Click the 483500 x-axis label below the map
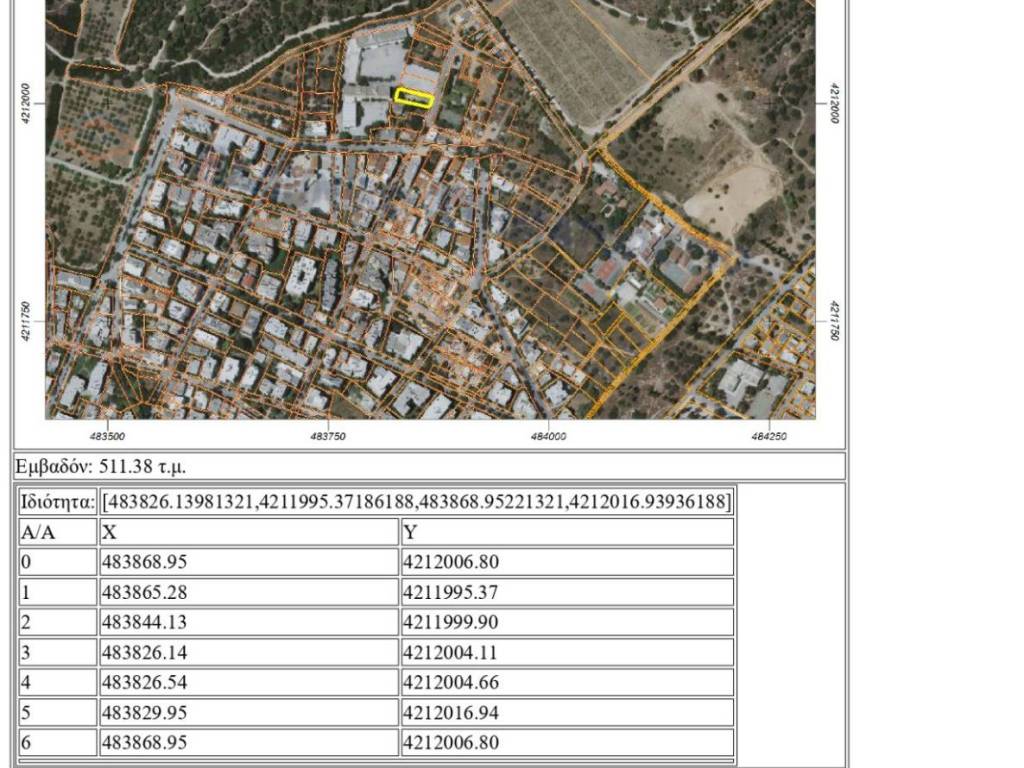Viewport: 1024px width, 768px height. point(107,436)
